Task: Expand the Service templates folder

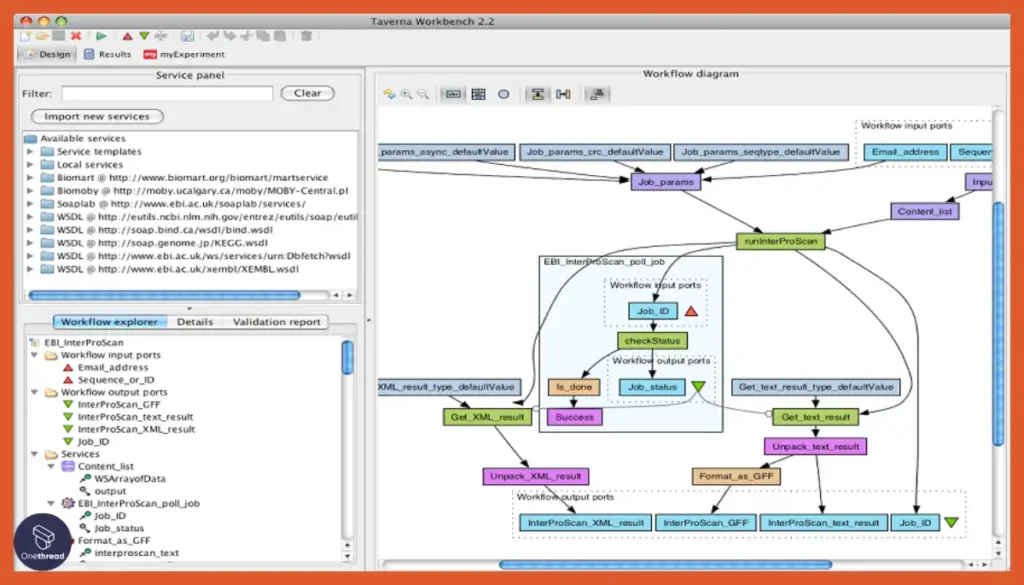Action: (x=30, y=151)
